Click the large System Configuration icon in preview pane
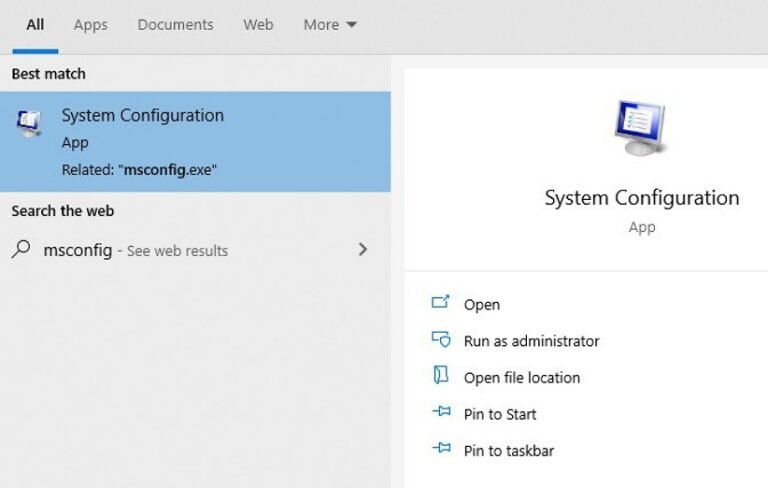 [x=641, y=128]
